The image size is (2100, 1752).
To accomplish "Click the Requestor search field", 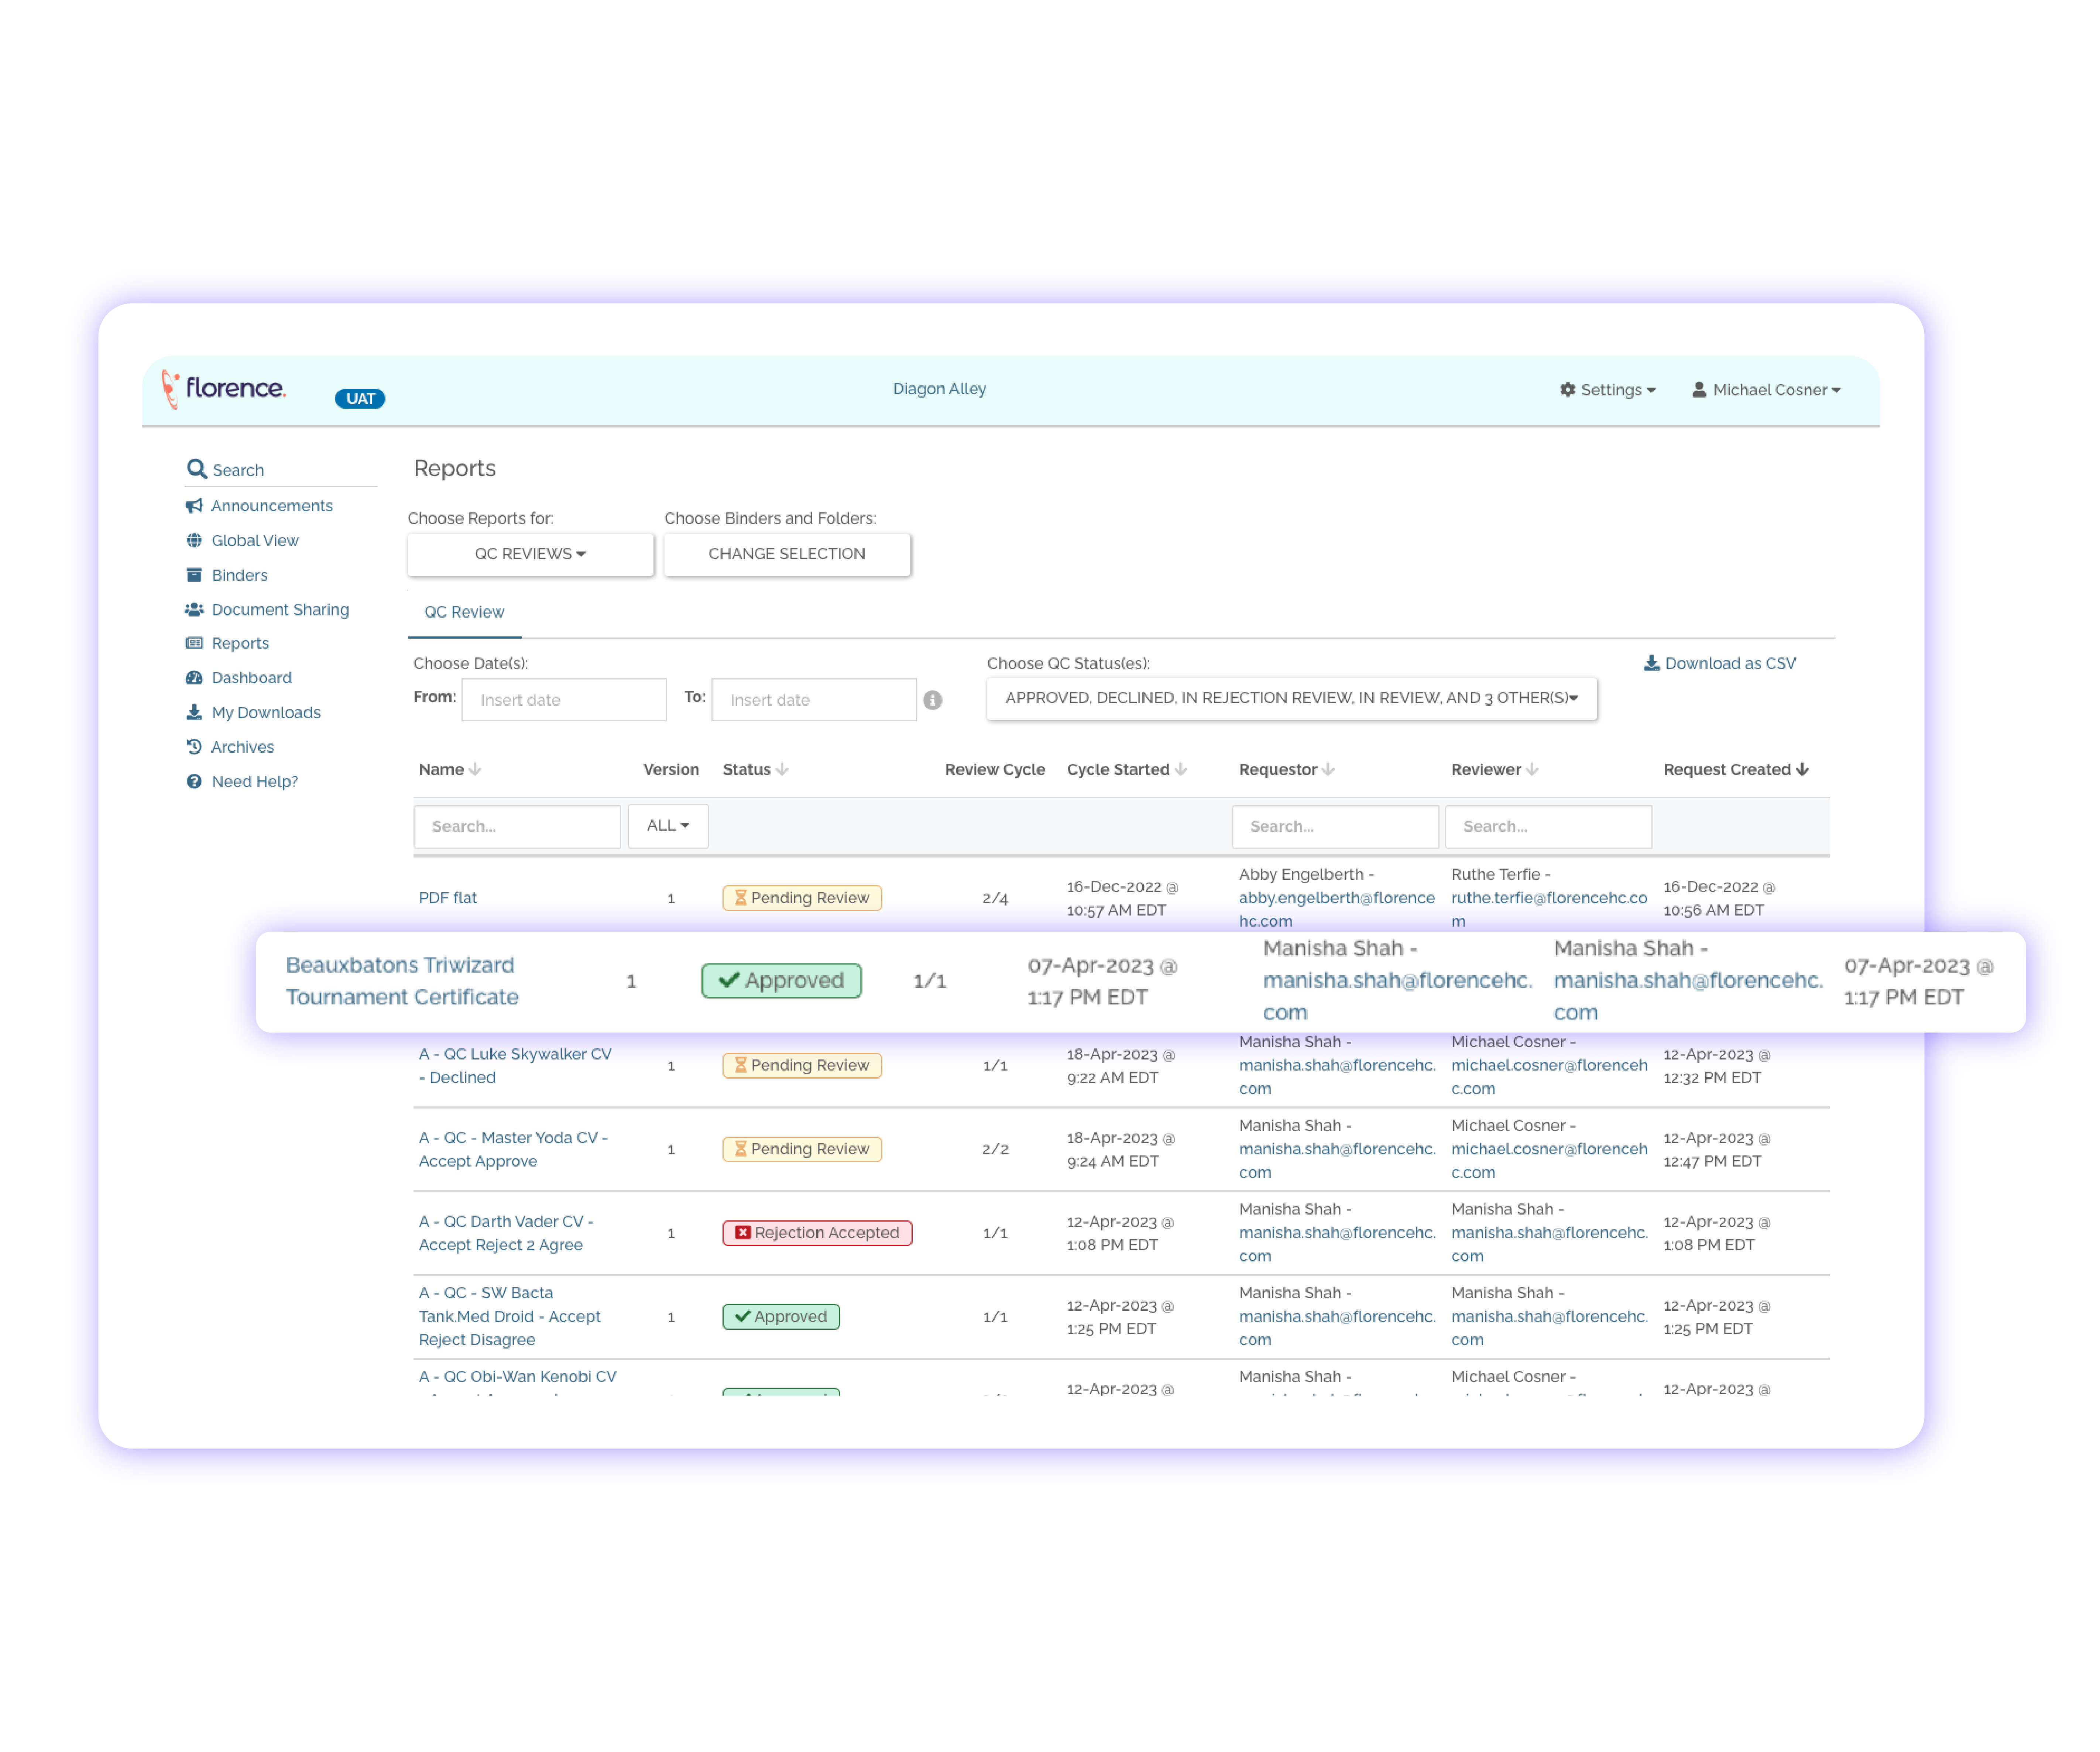I will coord(1335,826).
